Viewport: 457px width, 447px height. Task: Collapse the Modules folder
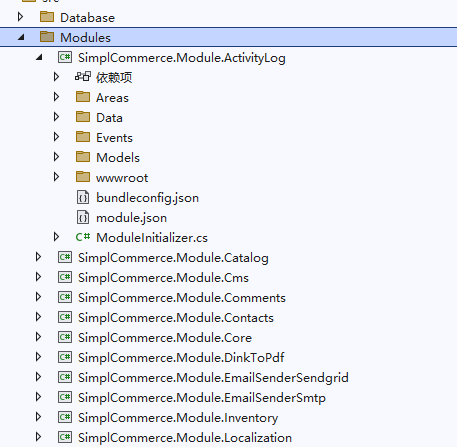[21, 37]
